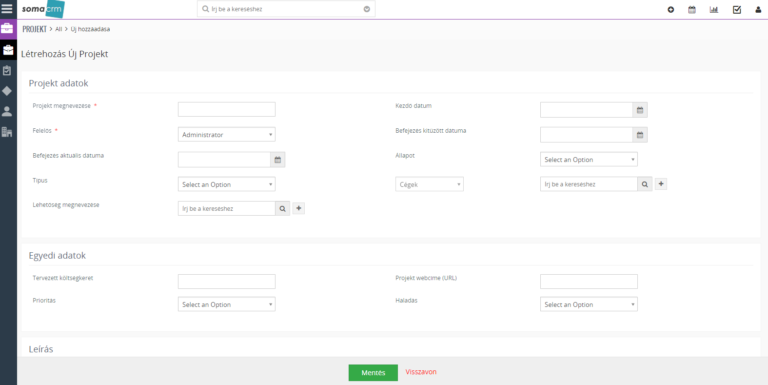768x385 pixels.
Task: Click the Haladas field label
Action: tap(407, 300)
